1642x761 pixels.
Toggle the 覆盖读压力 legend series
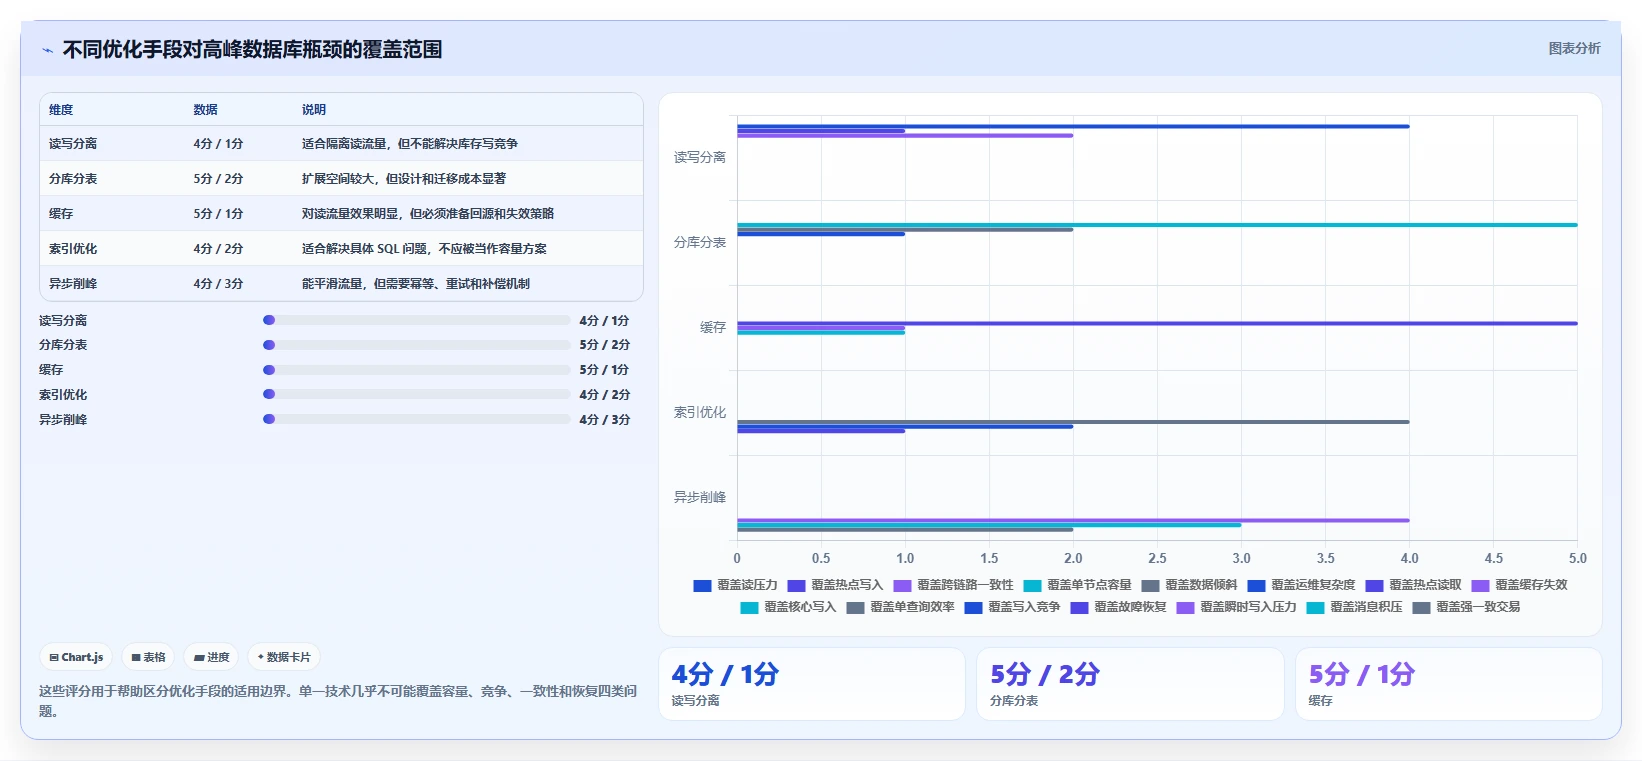pyautogui.click(x=735, y=585)
